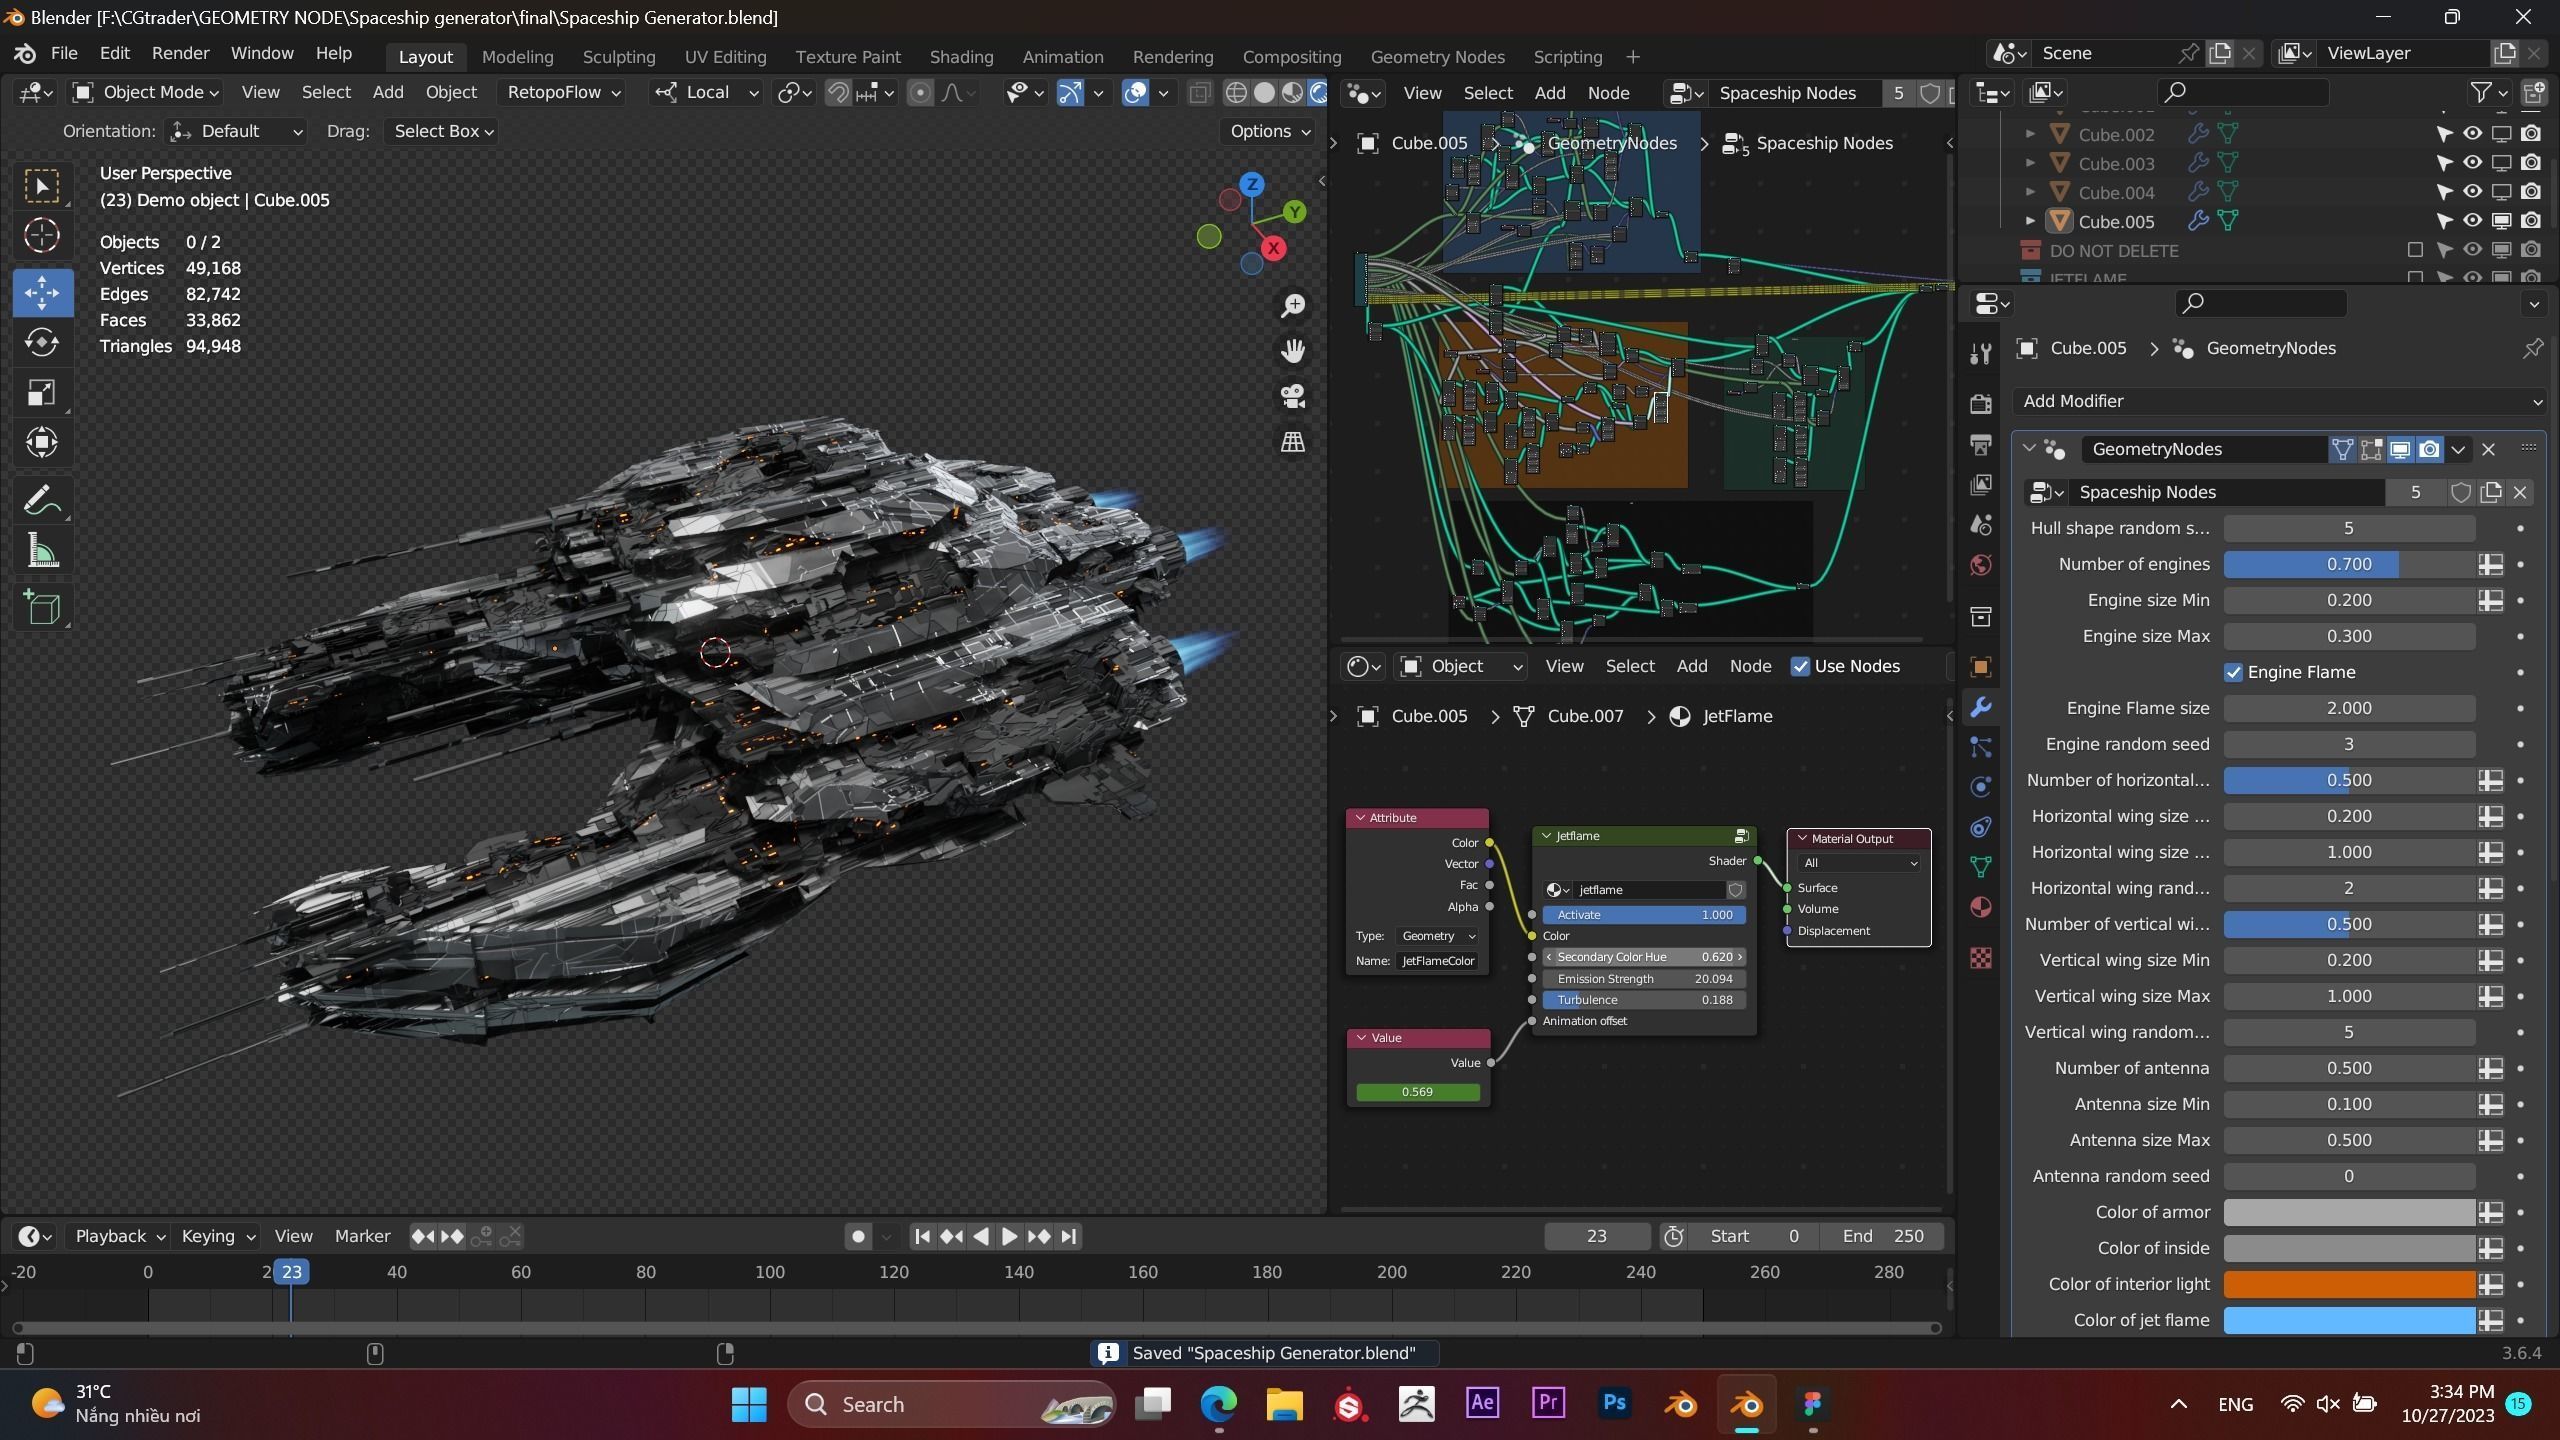The width and height of the screenshot is (2560, 1440).
Task: Open Attribute node Type Geometry dropdown
Action: pos(1437,936)
